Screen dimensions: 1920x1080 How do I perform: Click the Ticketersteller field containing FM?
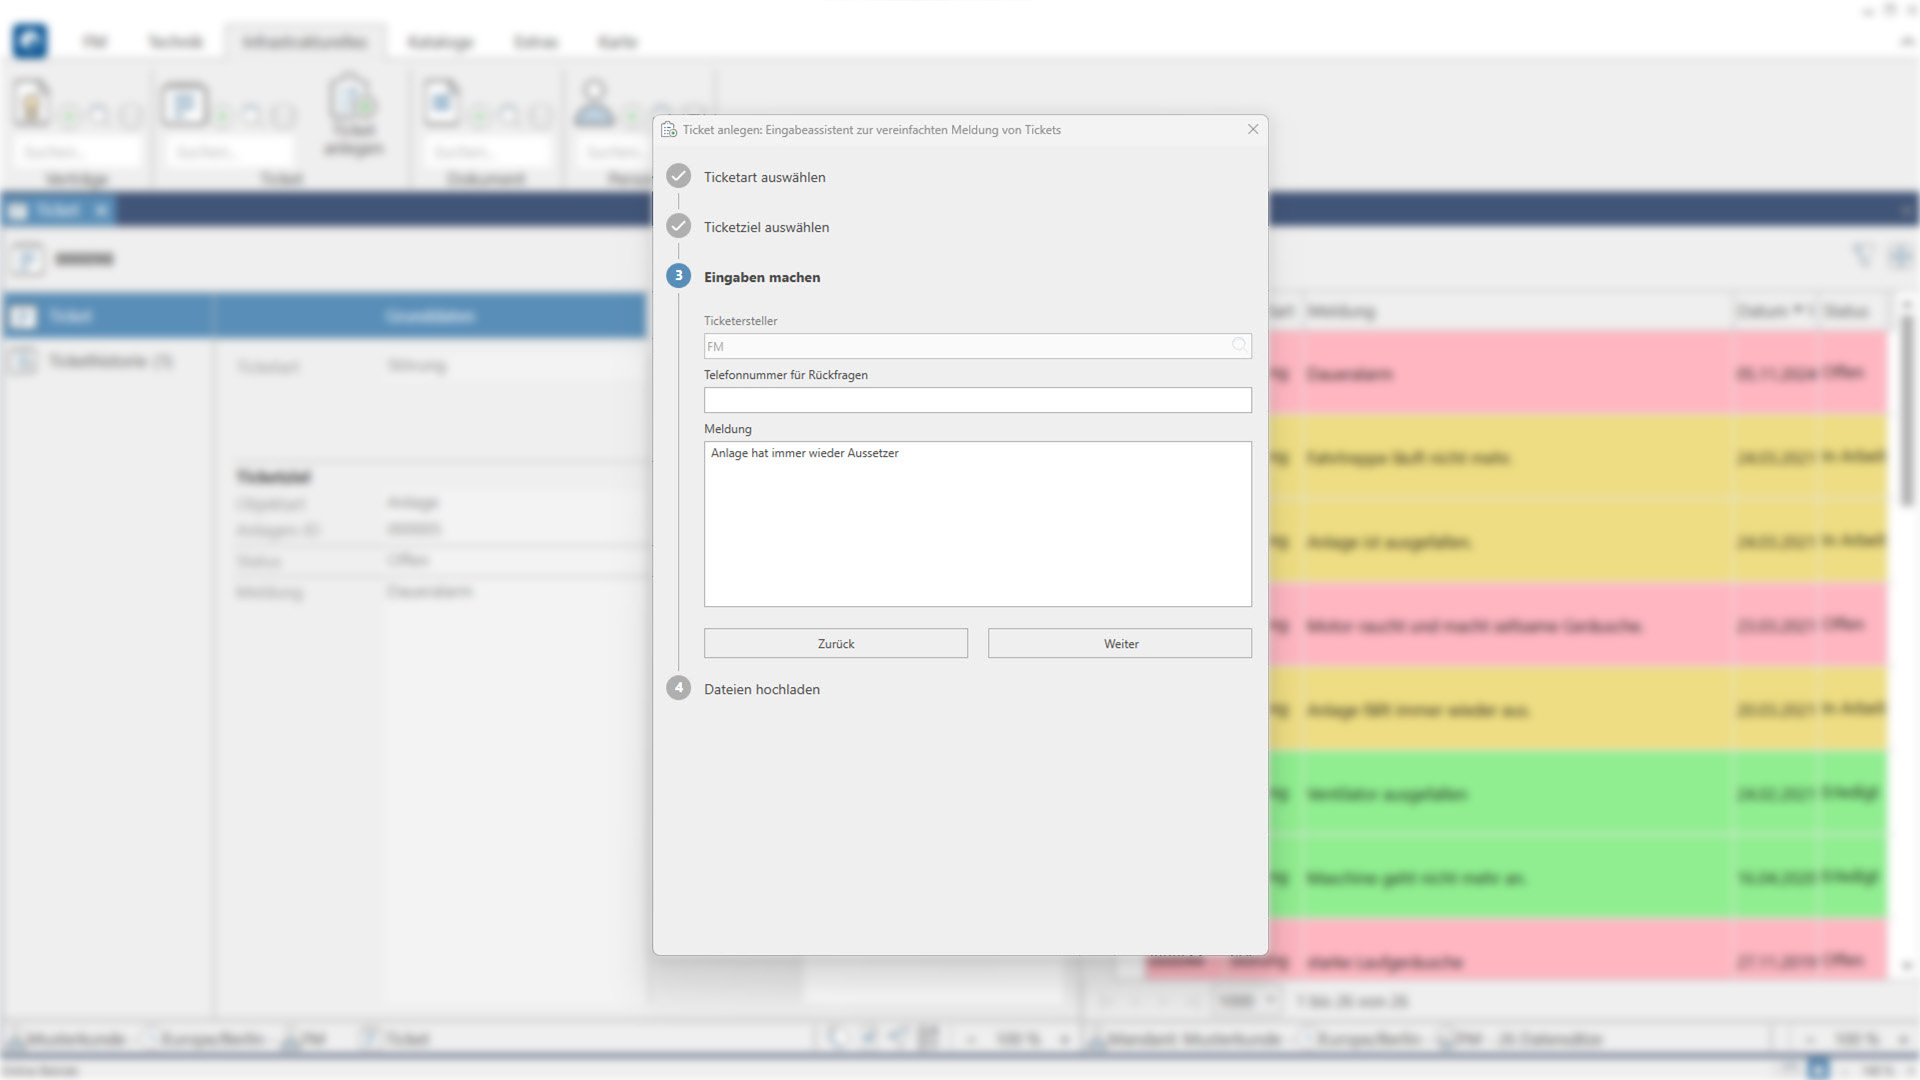click(x=960, y=346)
